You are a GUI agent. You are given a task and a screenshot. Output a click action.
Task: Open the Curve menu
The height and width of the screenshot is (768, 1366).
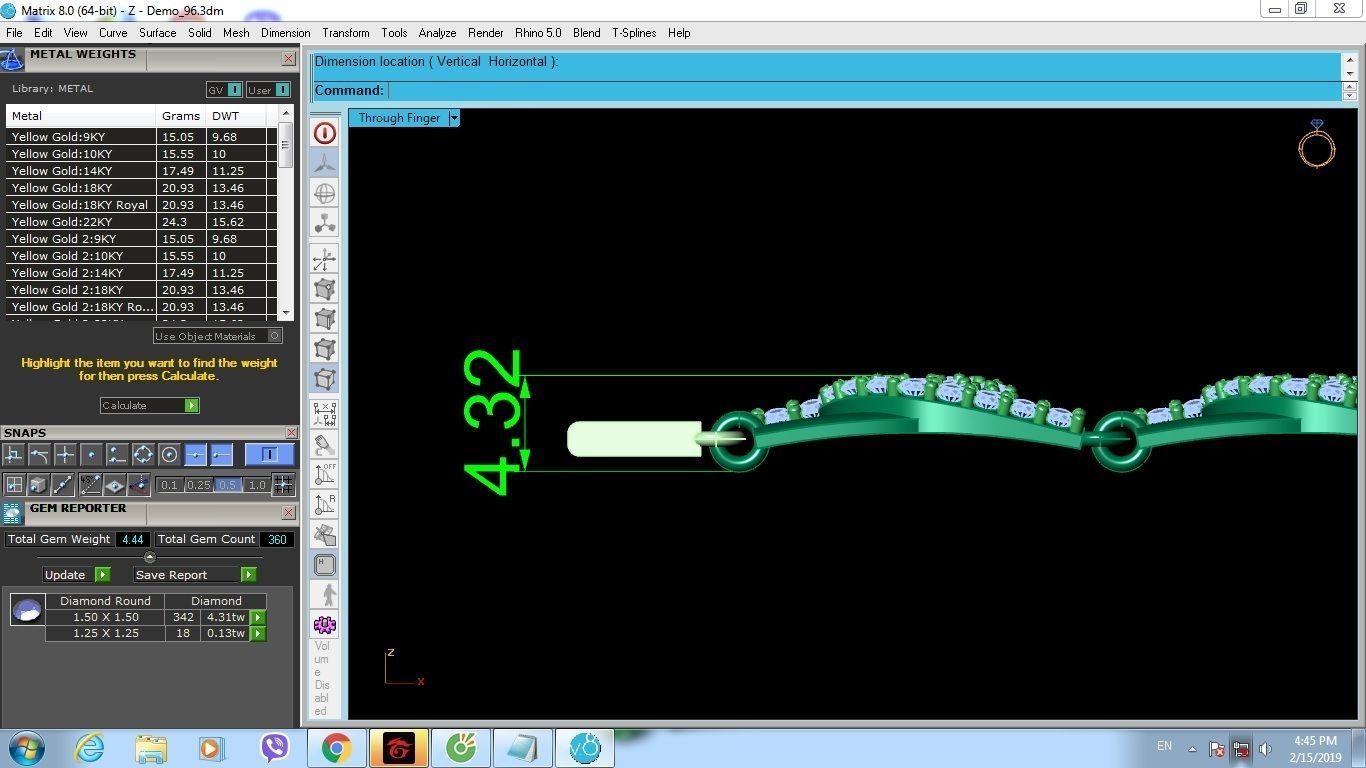point(113,33)
